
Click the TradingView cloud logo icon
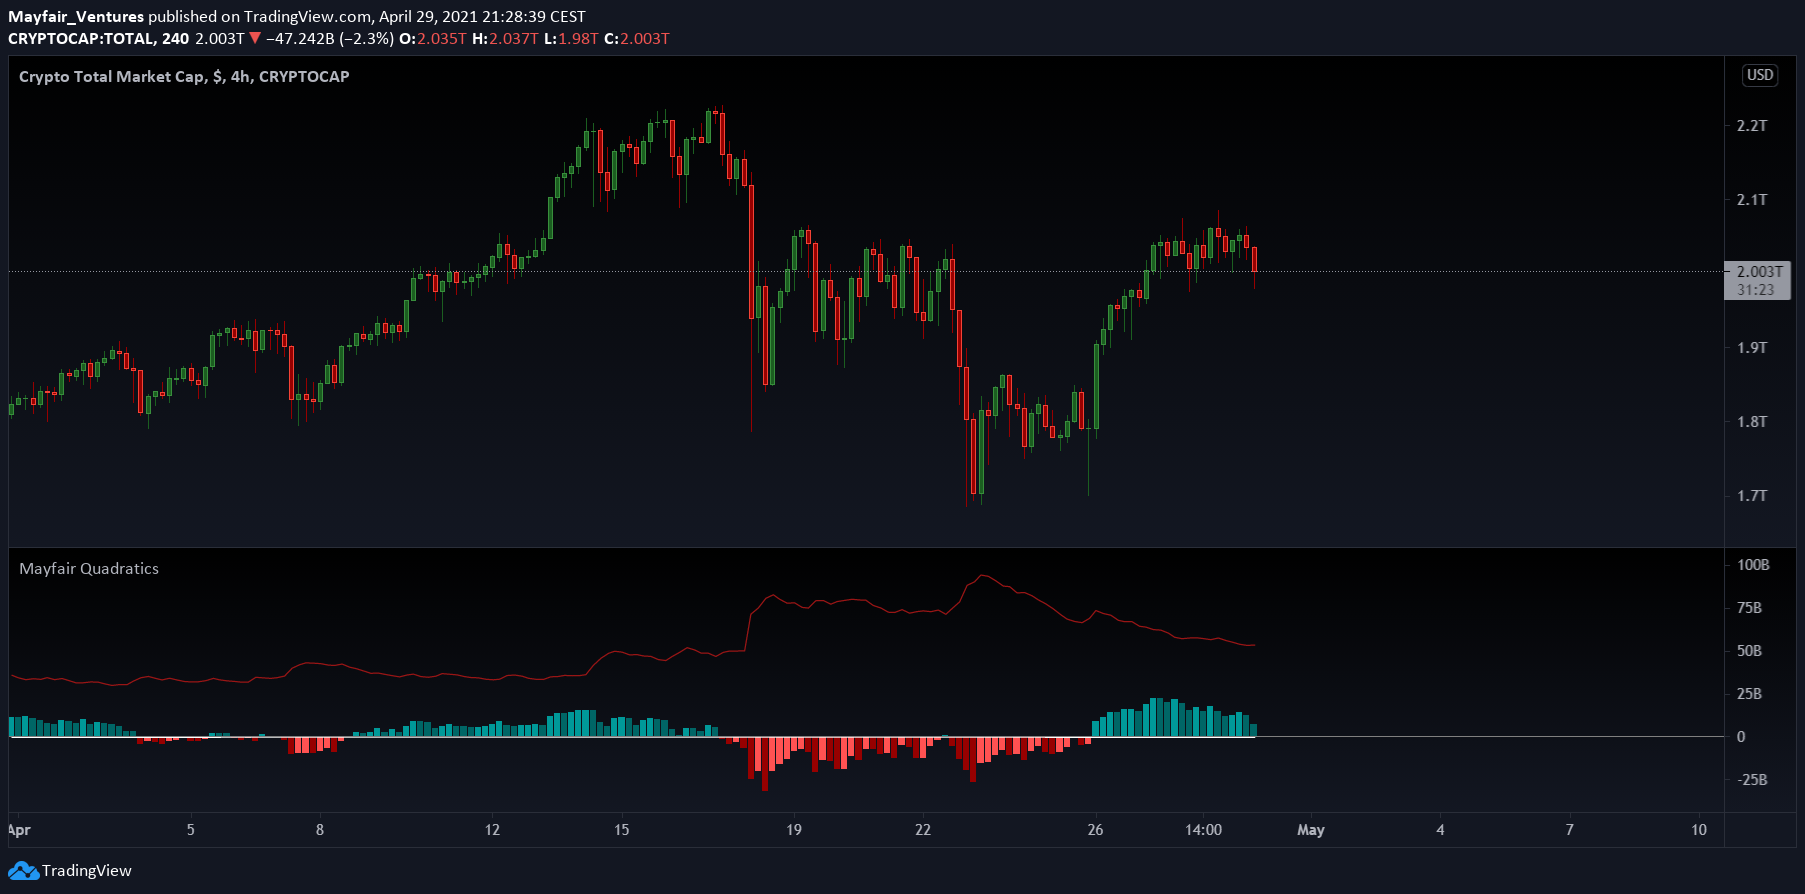(24, 871)
